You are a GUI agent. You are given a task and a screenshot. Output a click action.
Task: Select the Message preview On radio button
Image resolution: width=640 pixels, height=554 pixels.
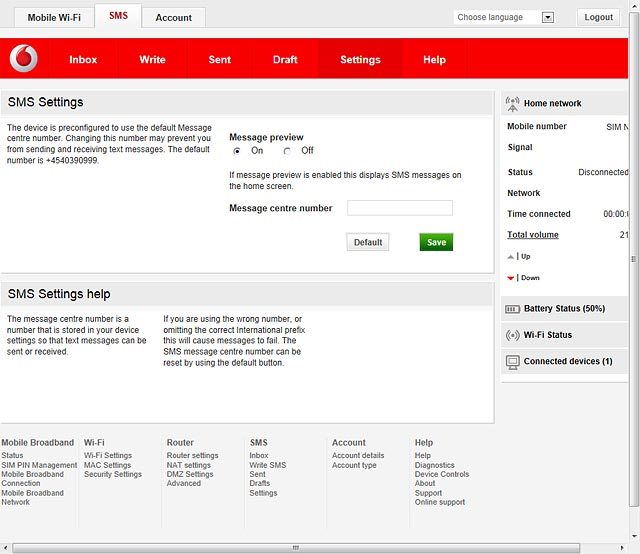click(x=237, y=151)
